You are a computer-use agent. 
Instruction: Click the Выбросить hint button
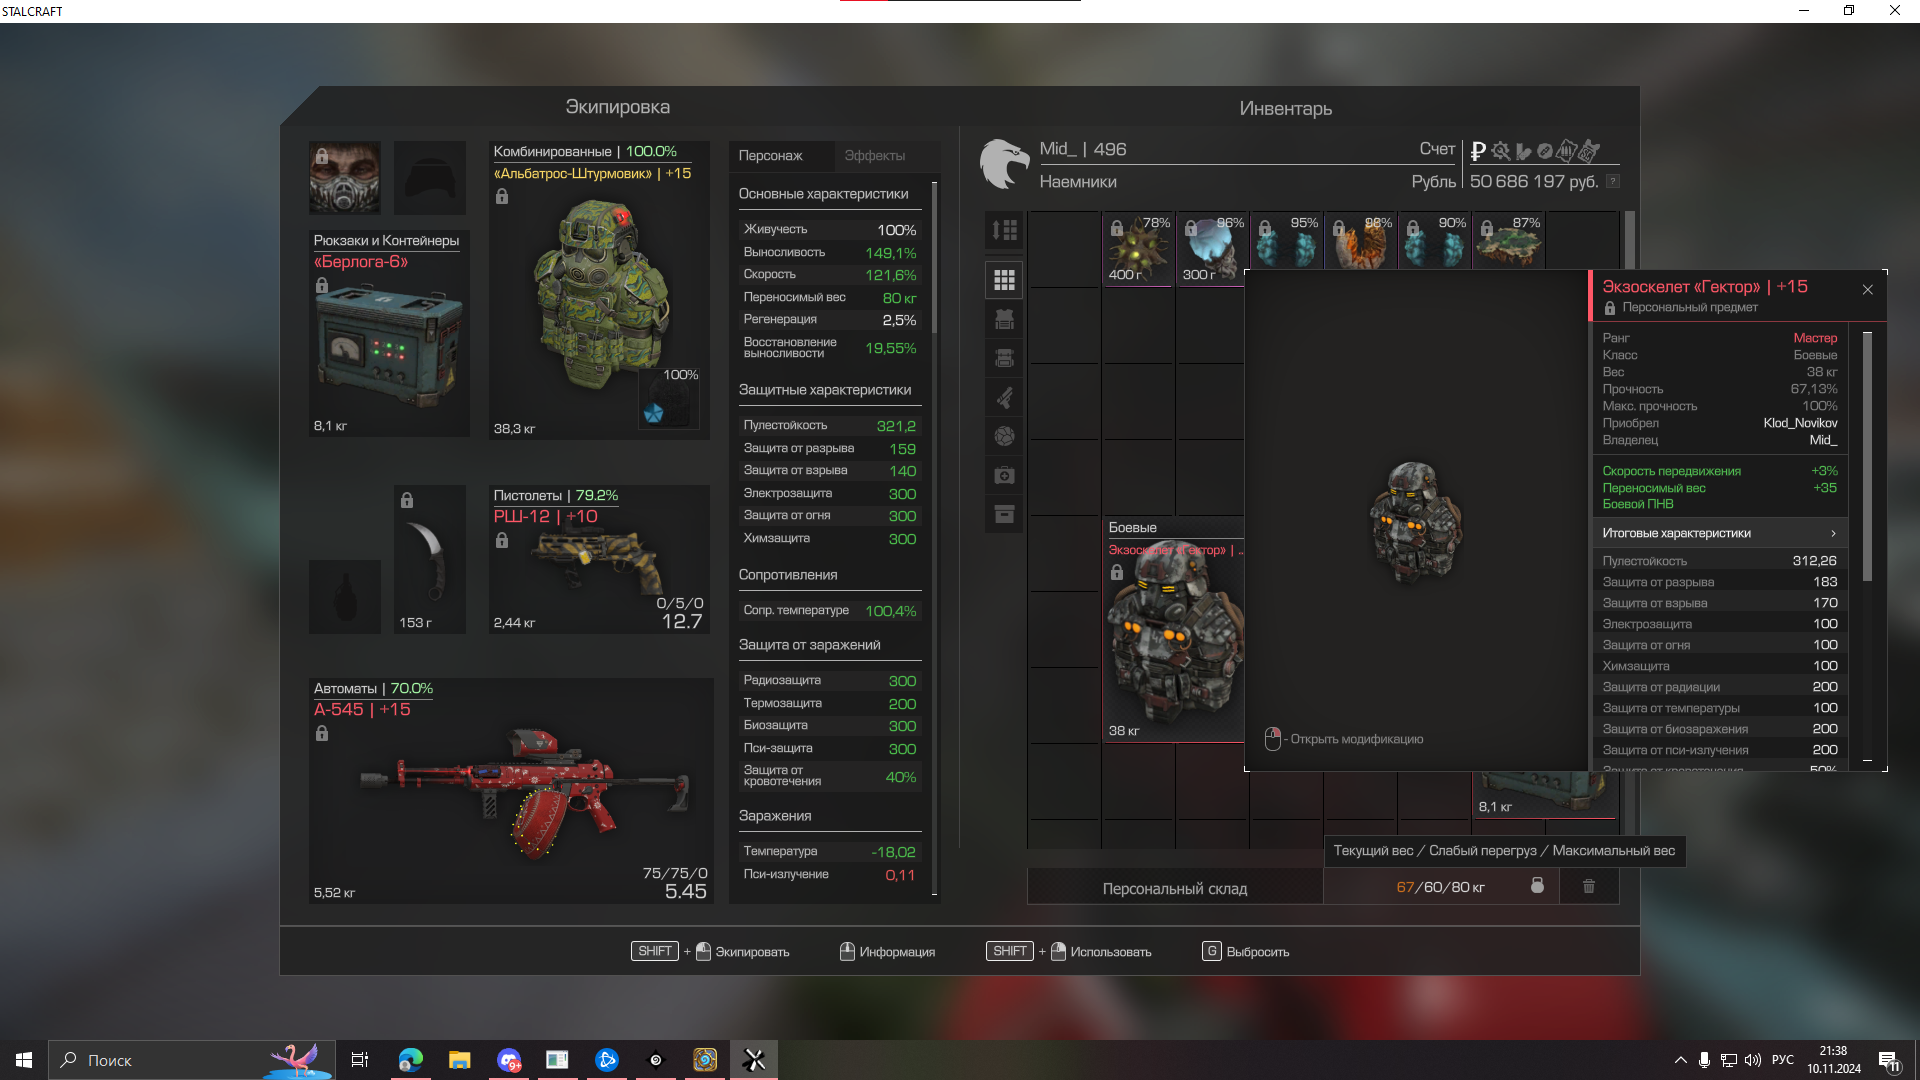(1246, 952)
